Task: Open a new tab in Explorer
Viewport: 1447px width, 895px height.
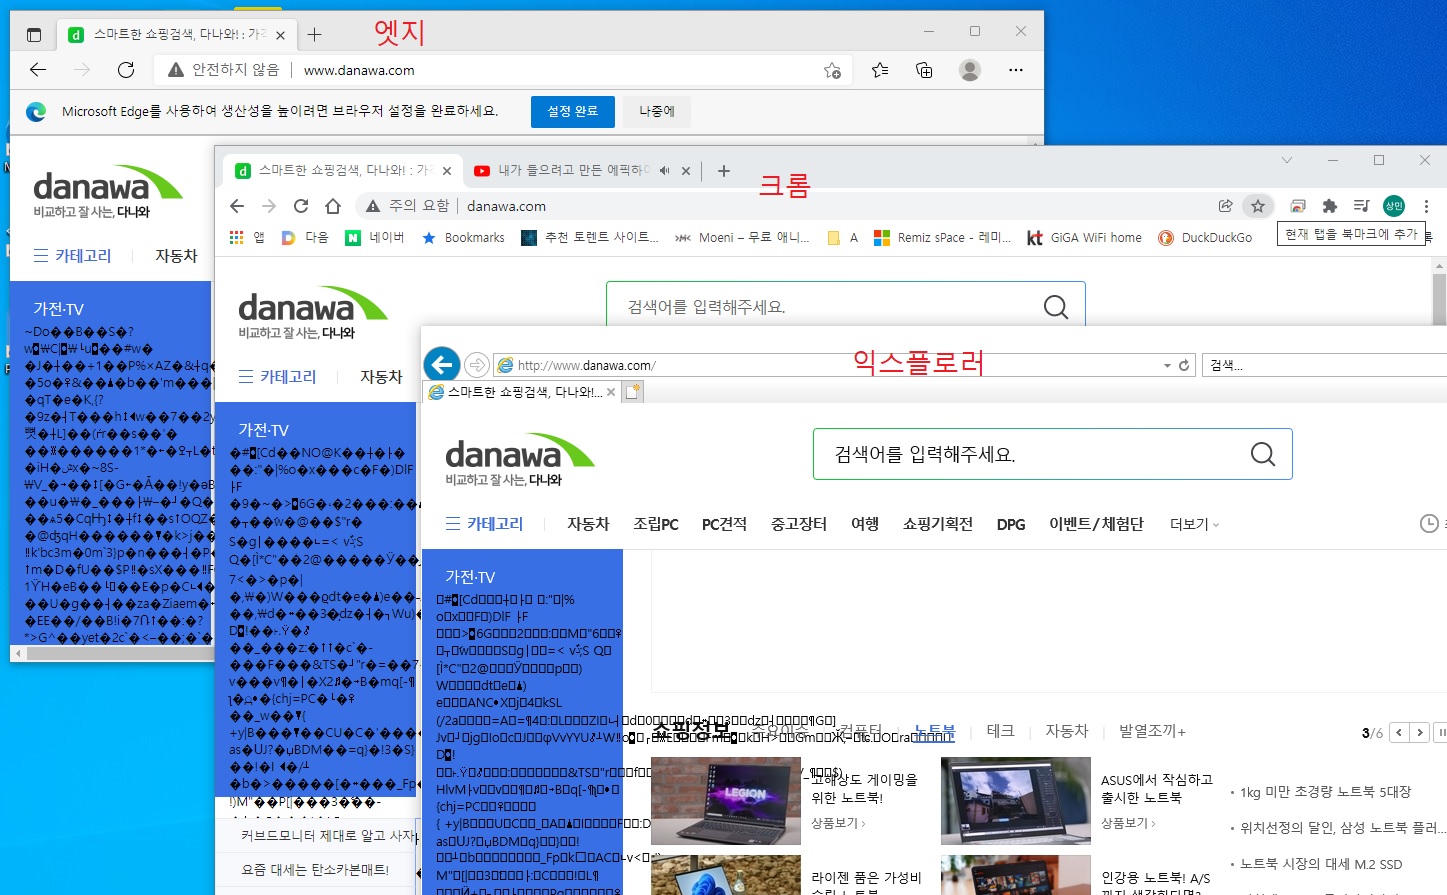Action: point(632,392)
